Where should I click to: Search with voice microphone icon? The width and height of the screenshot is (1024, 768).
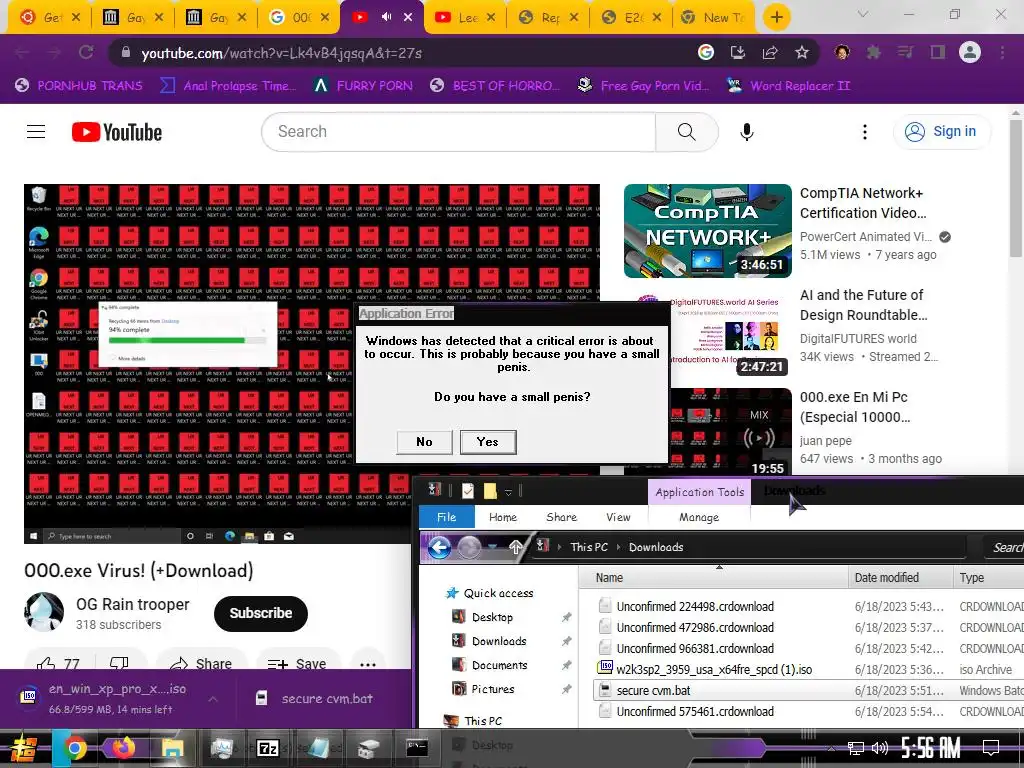(746, 132)
